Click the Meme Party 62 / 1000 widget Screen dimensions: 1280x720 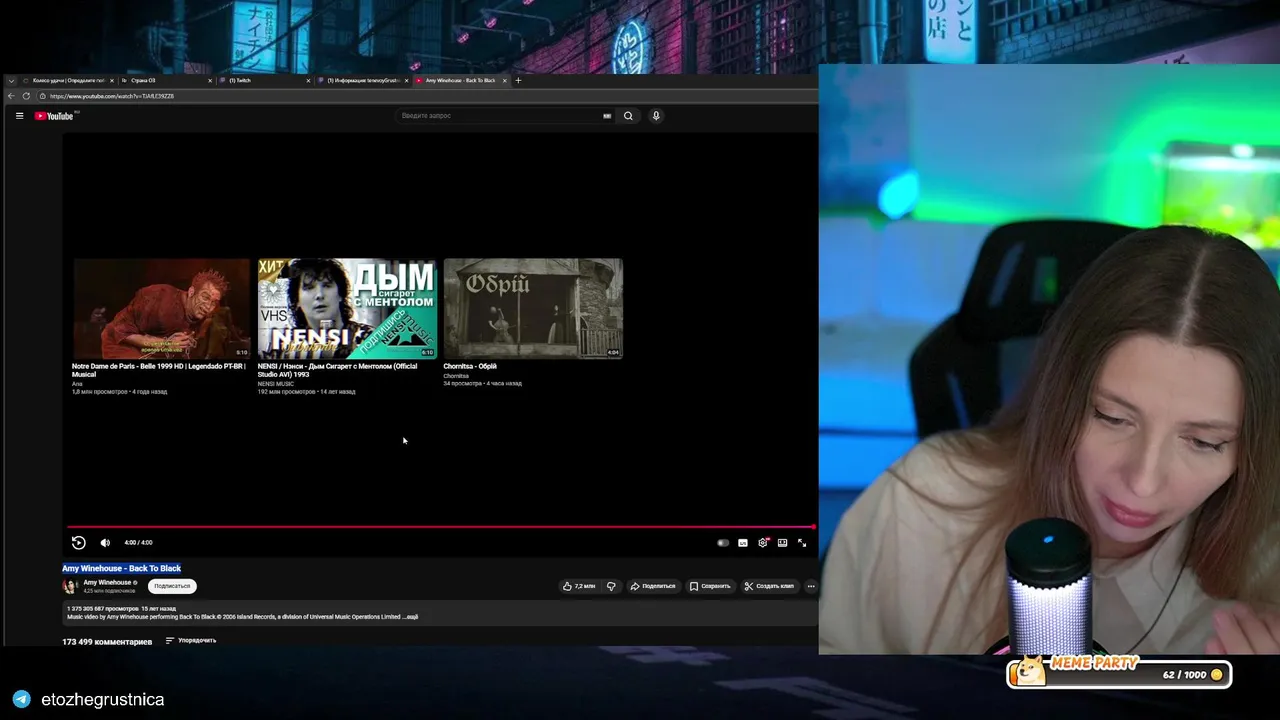1119,673
